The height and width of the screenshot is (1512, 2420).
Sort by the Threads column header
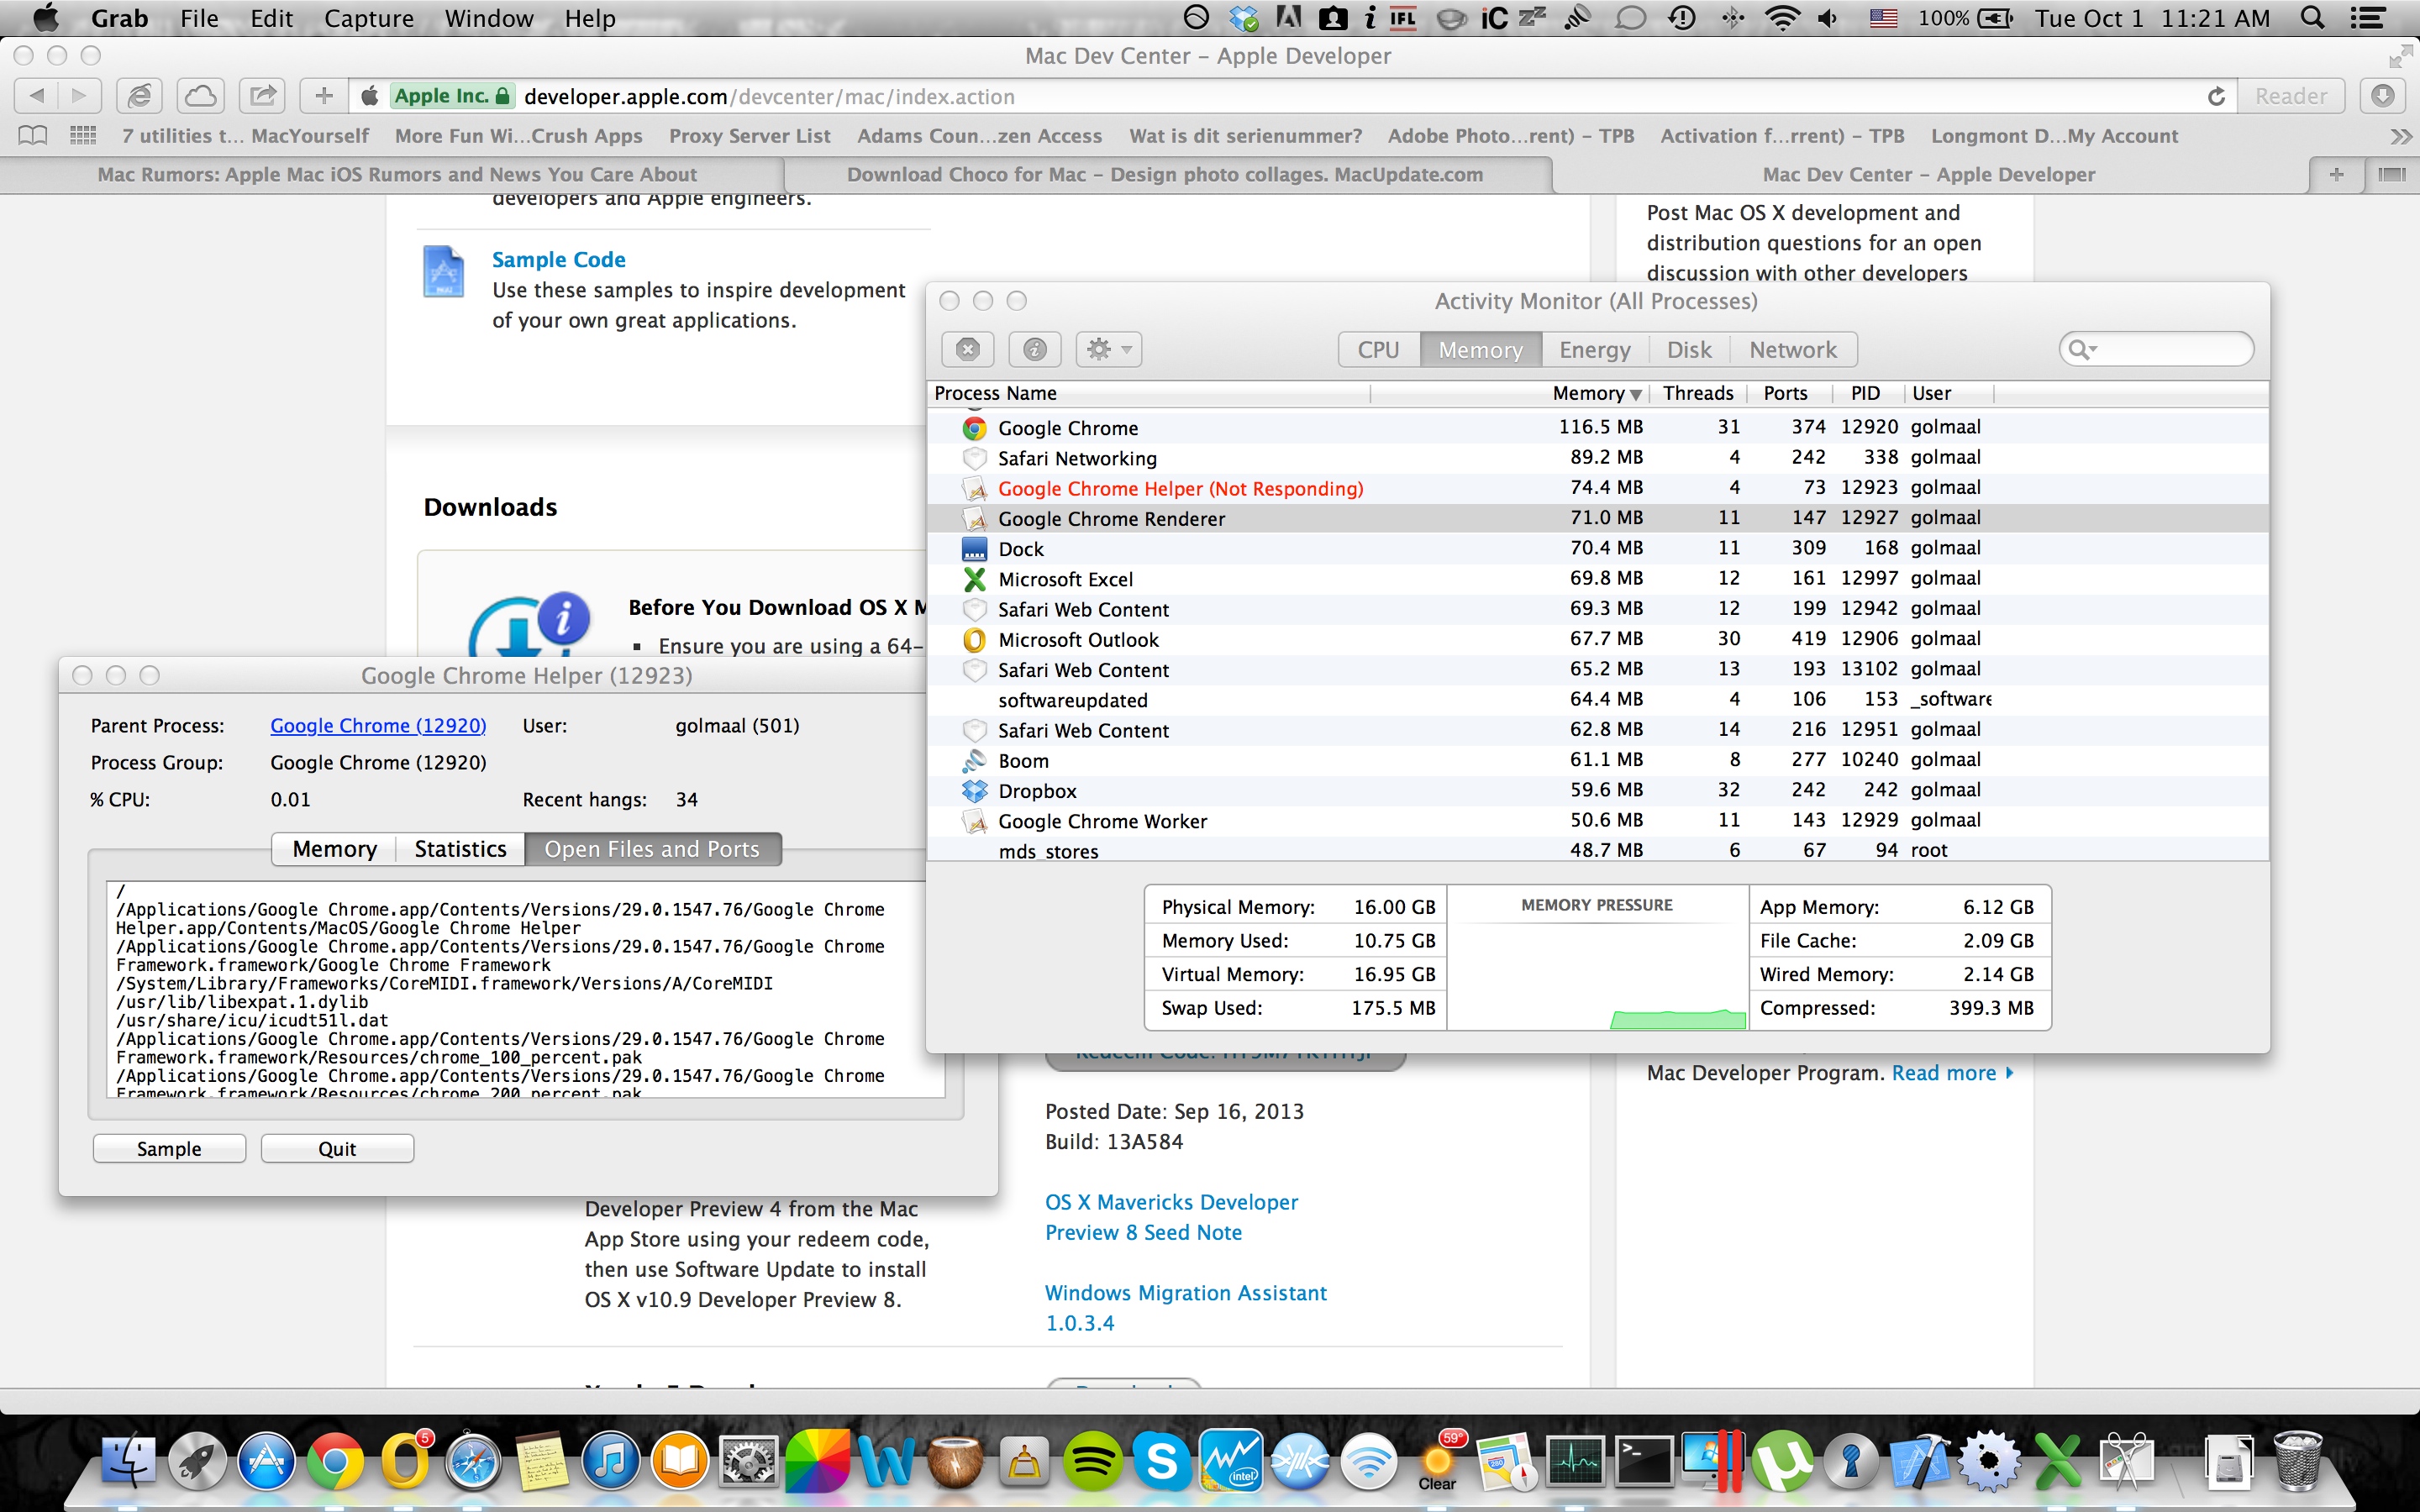(1697, 393)
